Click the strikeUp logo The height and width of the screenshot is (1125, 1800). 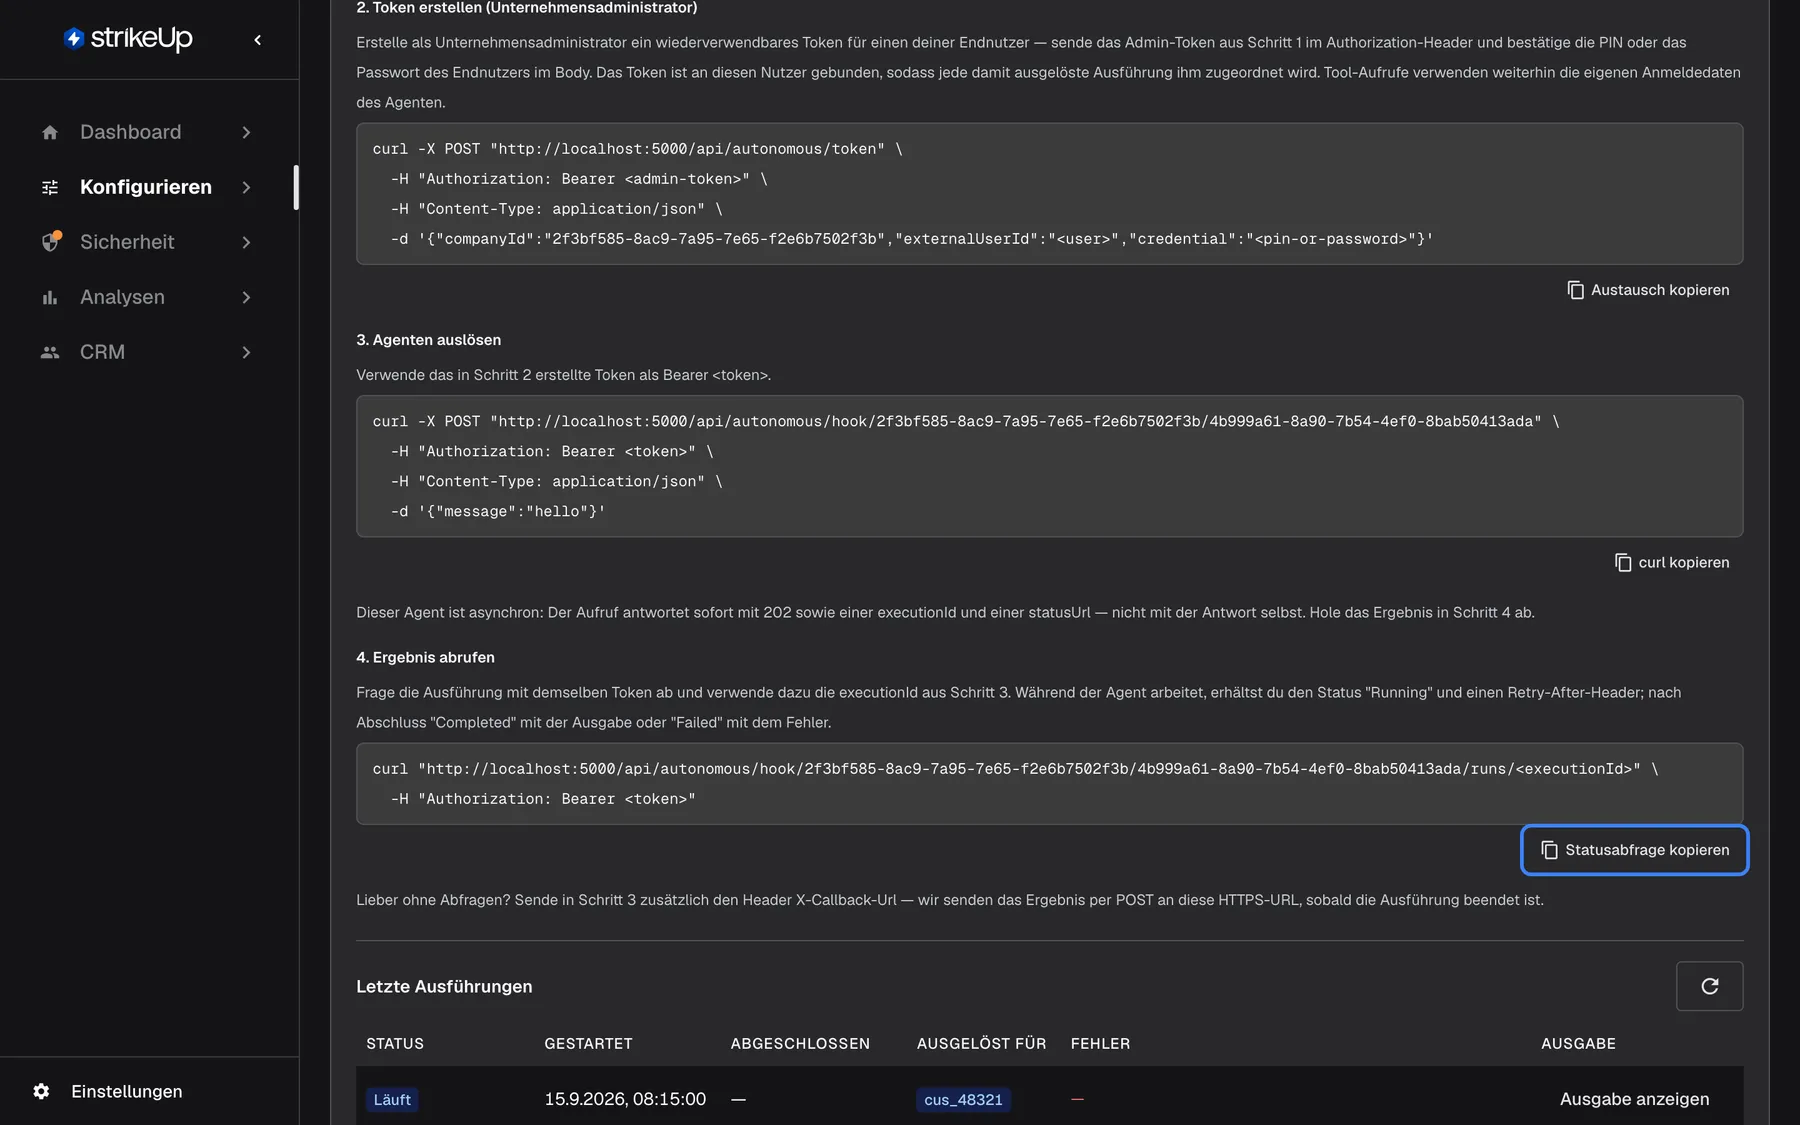(128, 38)
